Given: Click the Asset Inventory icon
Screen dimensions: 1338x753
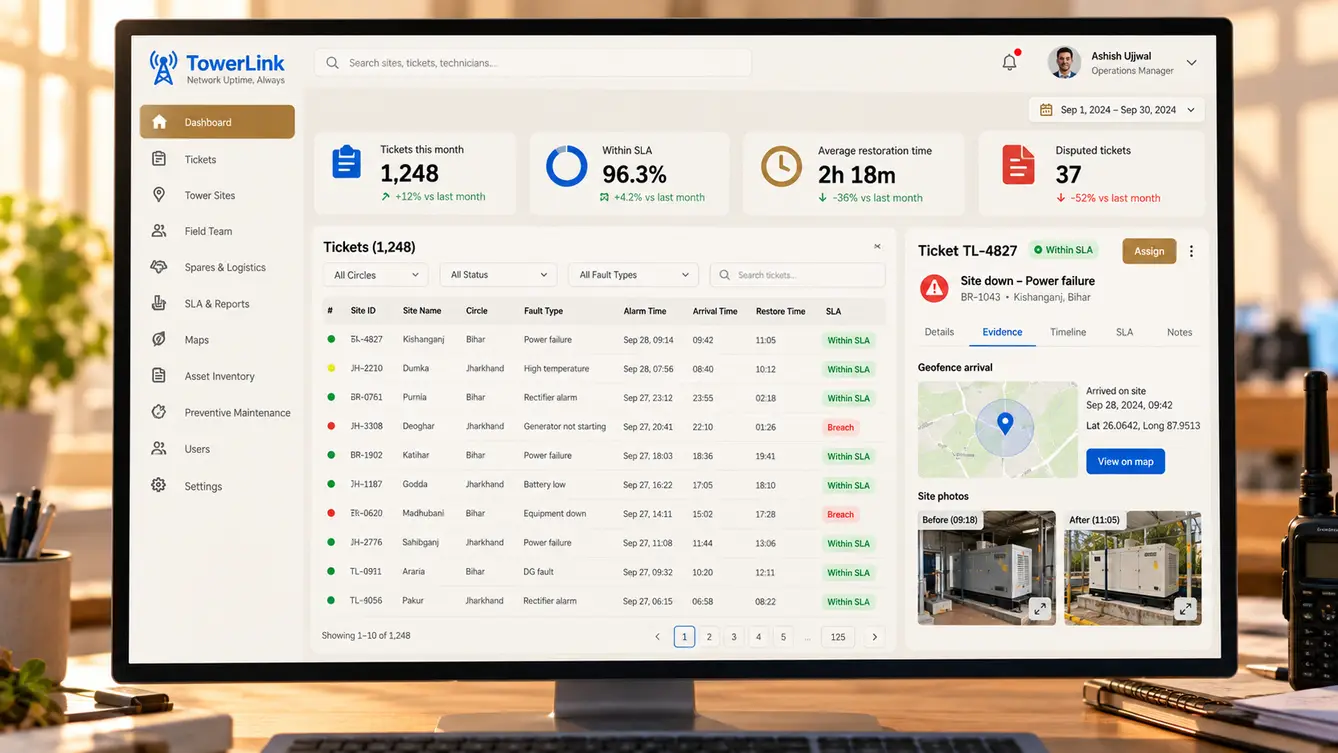Looking at the screenshot, I should point(159,376).
